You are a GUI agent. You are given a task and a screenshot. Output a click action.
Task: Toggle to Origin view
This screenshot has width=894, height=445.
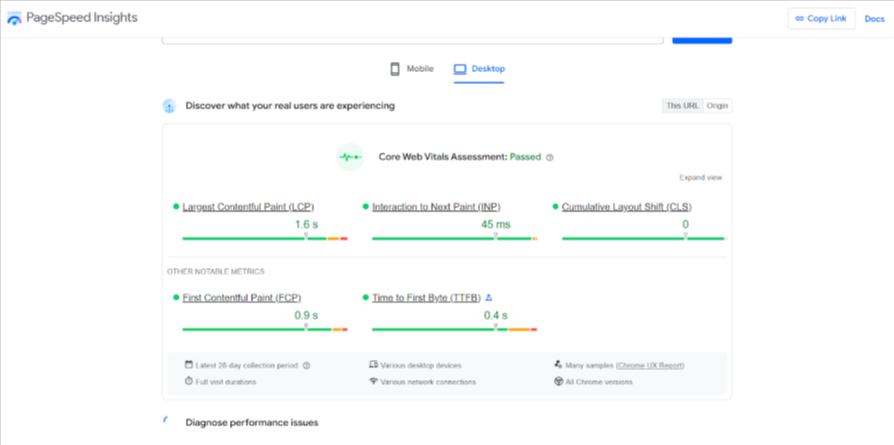[x=717, y=106]
